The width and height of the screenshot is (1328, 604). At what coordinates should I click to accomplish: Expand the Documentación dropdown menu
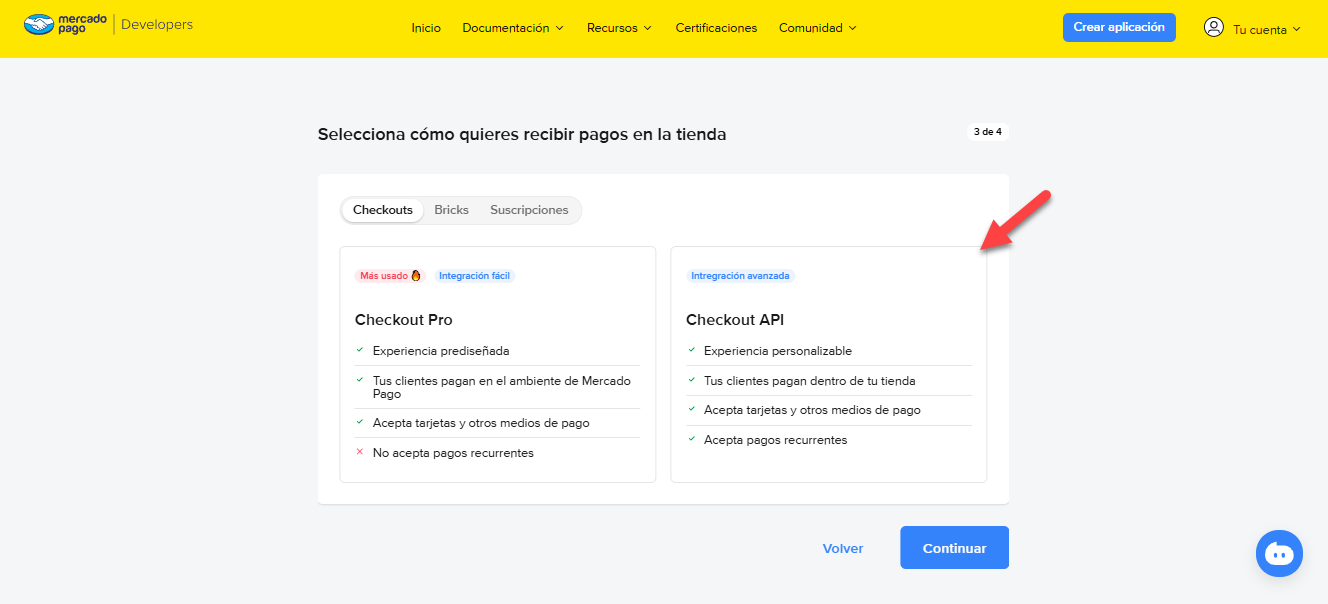(x=512, y=28)
